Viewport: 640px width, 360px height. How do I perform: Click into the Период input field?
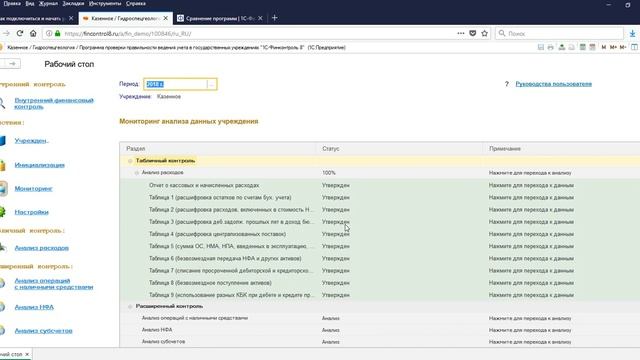[176, 84]
